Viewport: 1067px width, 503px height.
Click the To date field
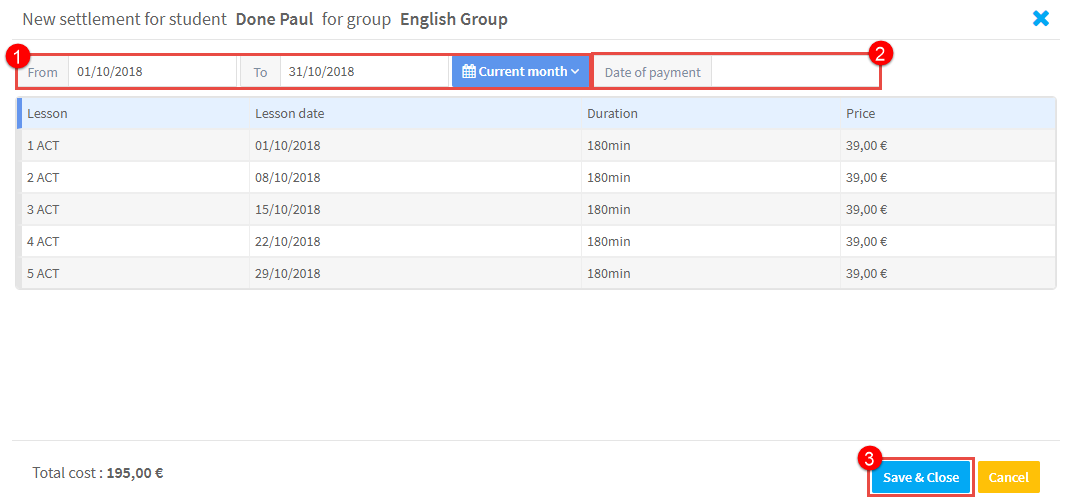tap(363, 72)
